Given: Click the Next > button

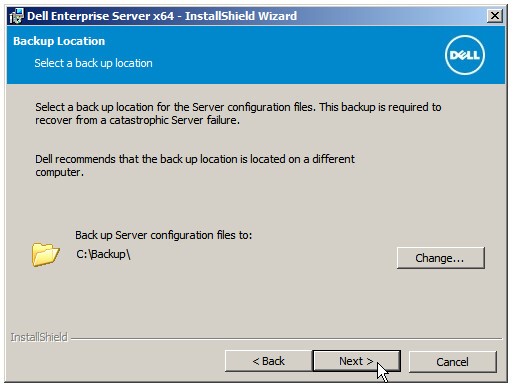Looking at the screenshot, I should (356, 361).
